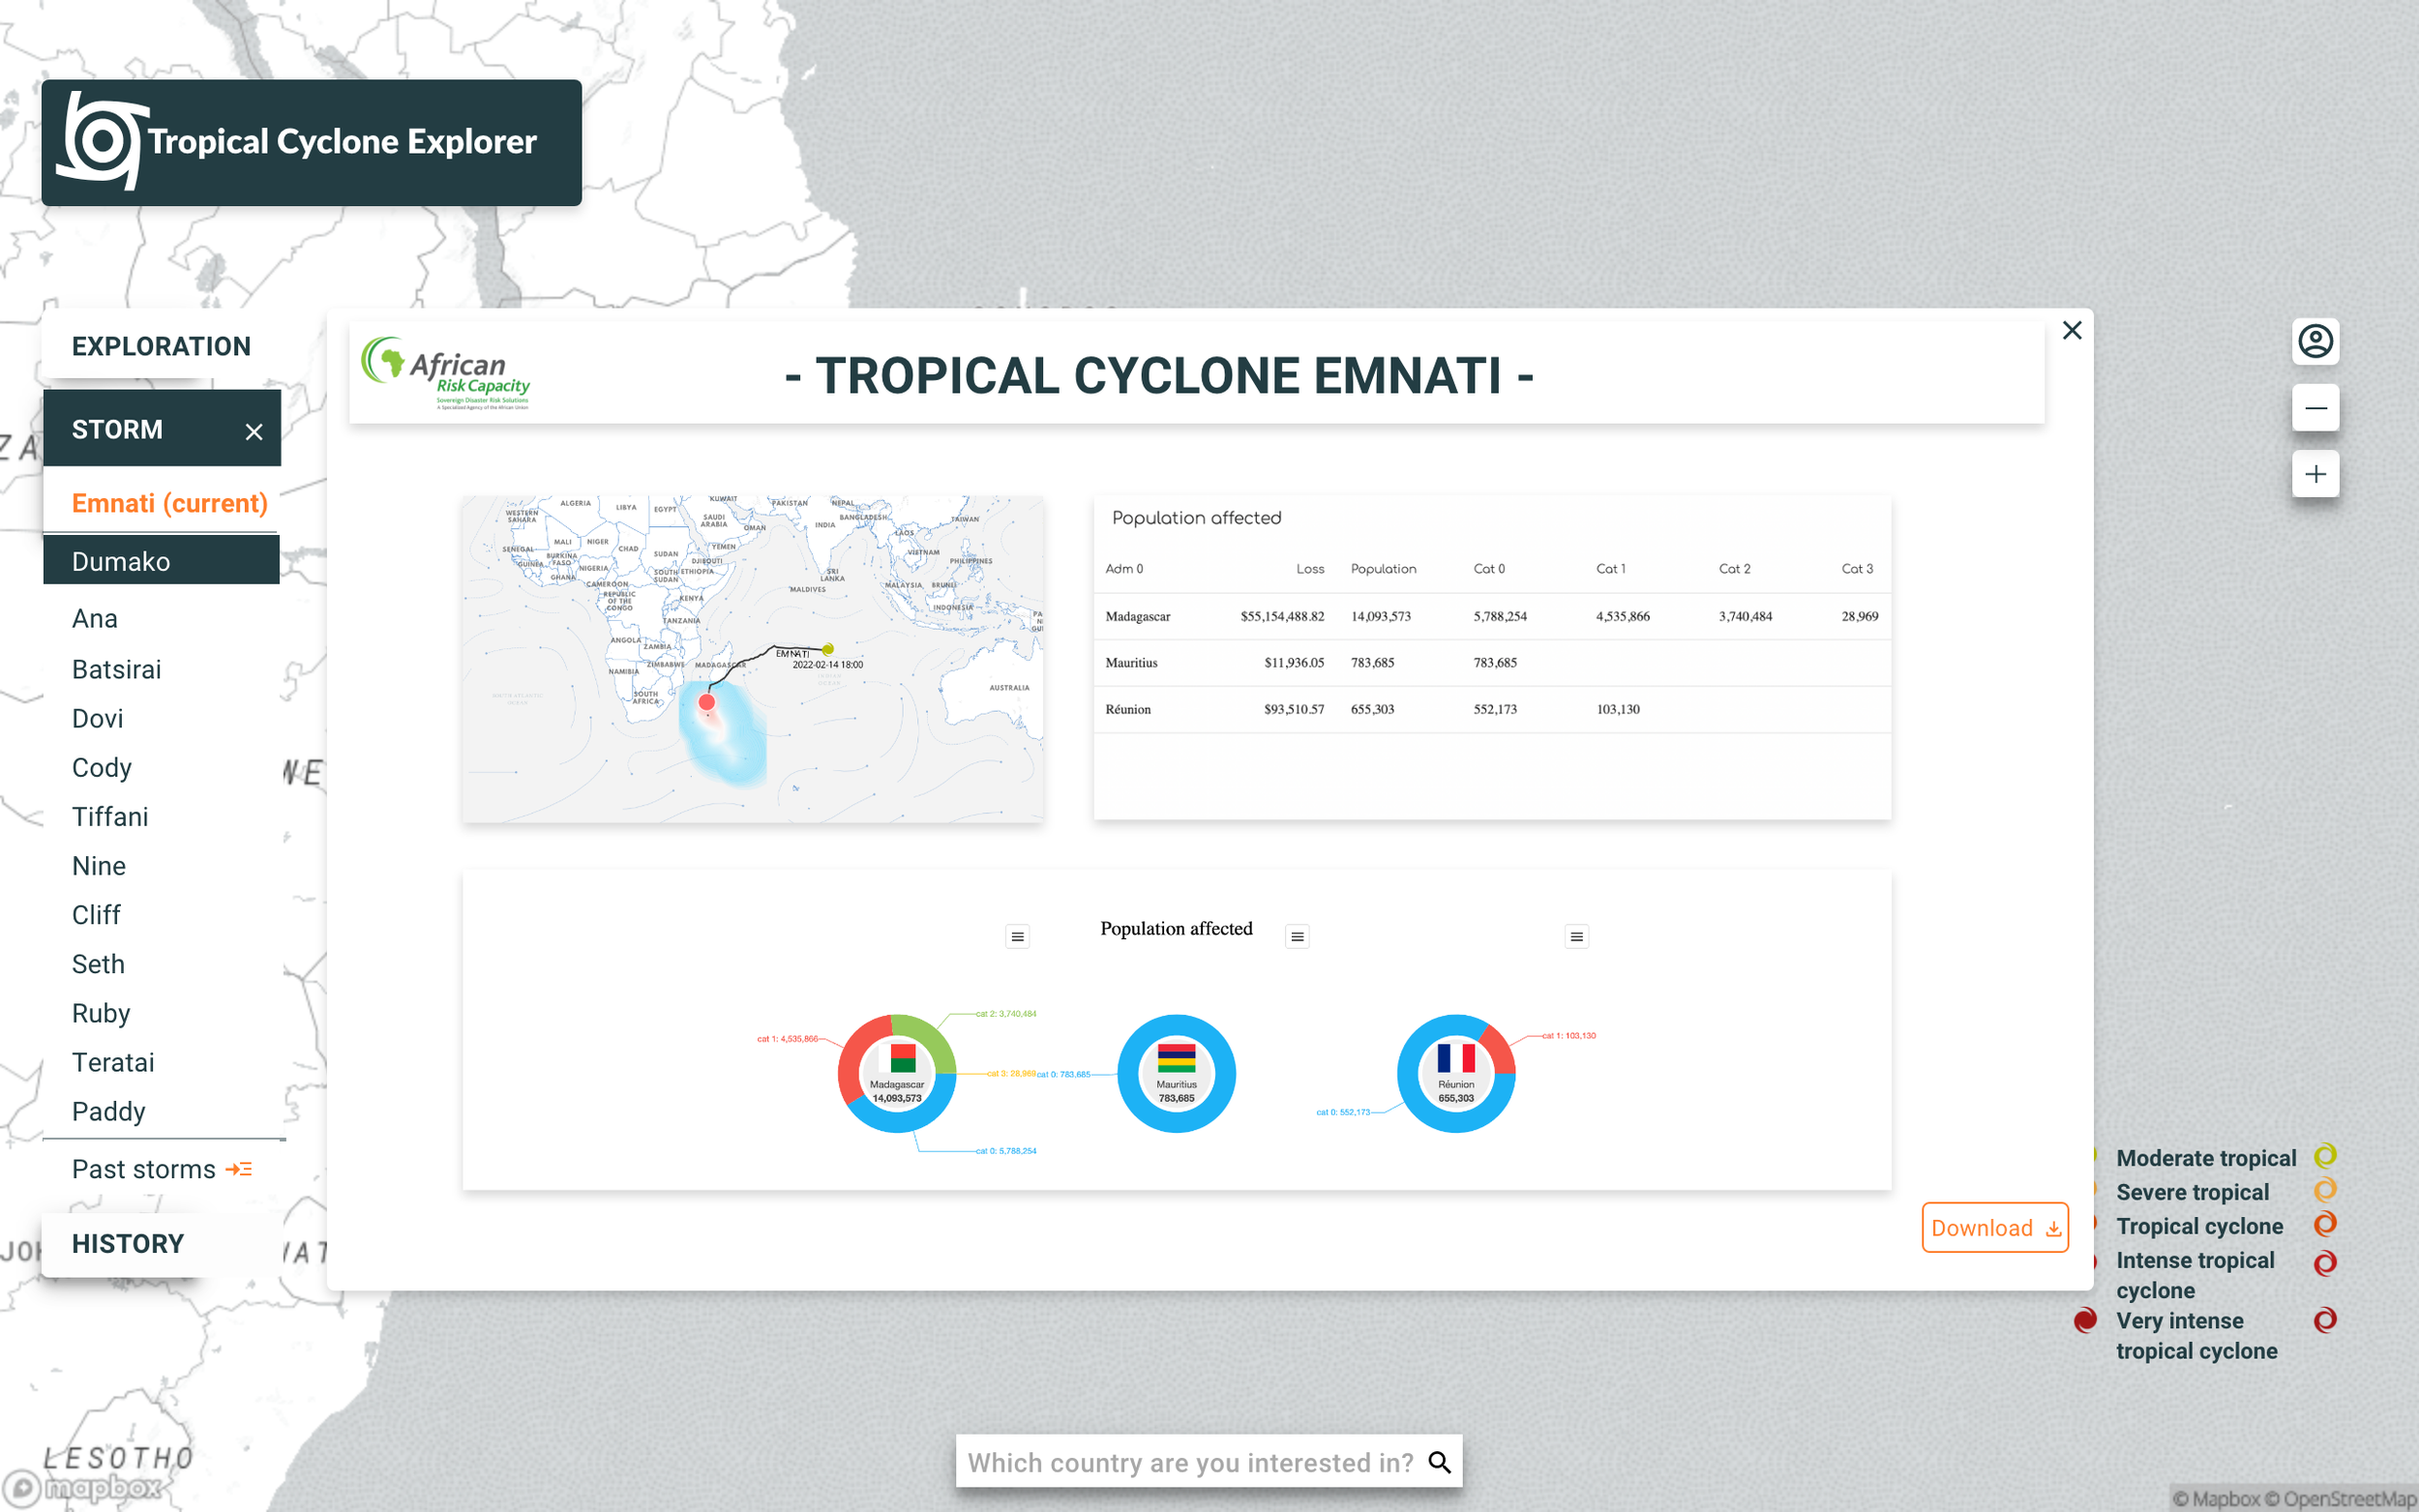Screen dimensions: 2419x1512
Task: Click the Tropical cyclone legend swirl icon
Action: (2325, 1224)
